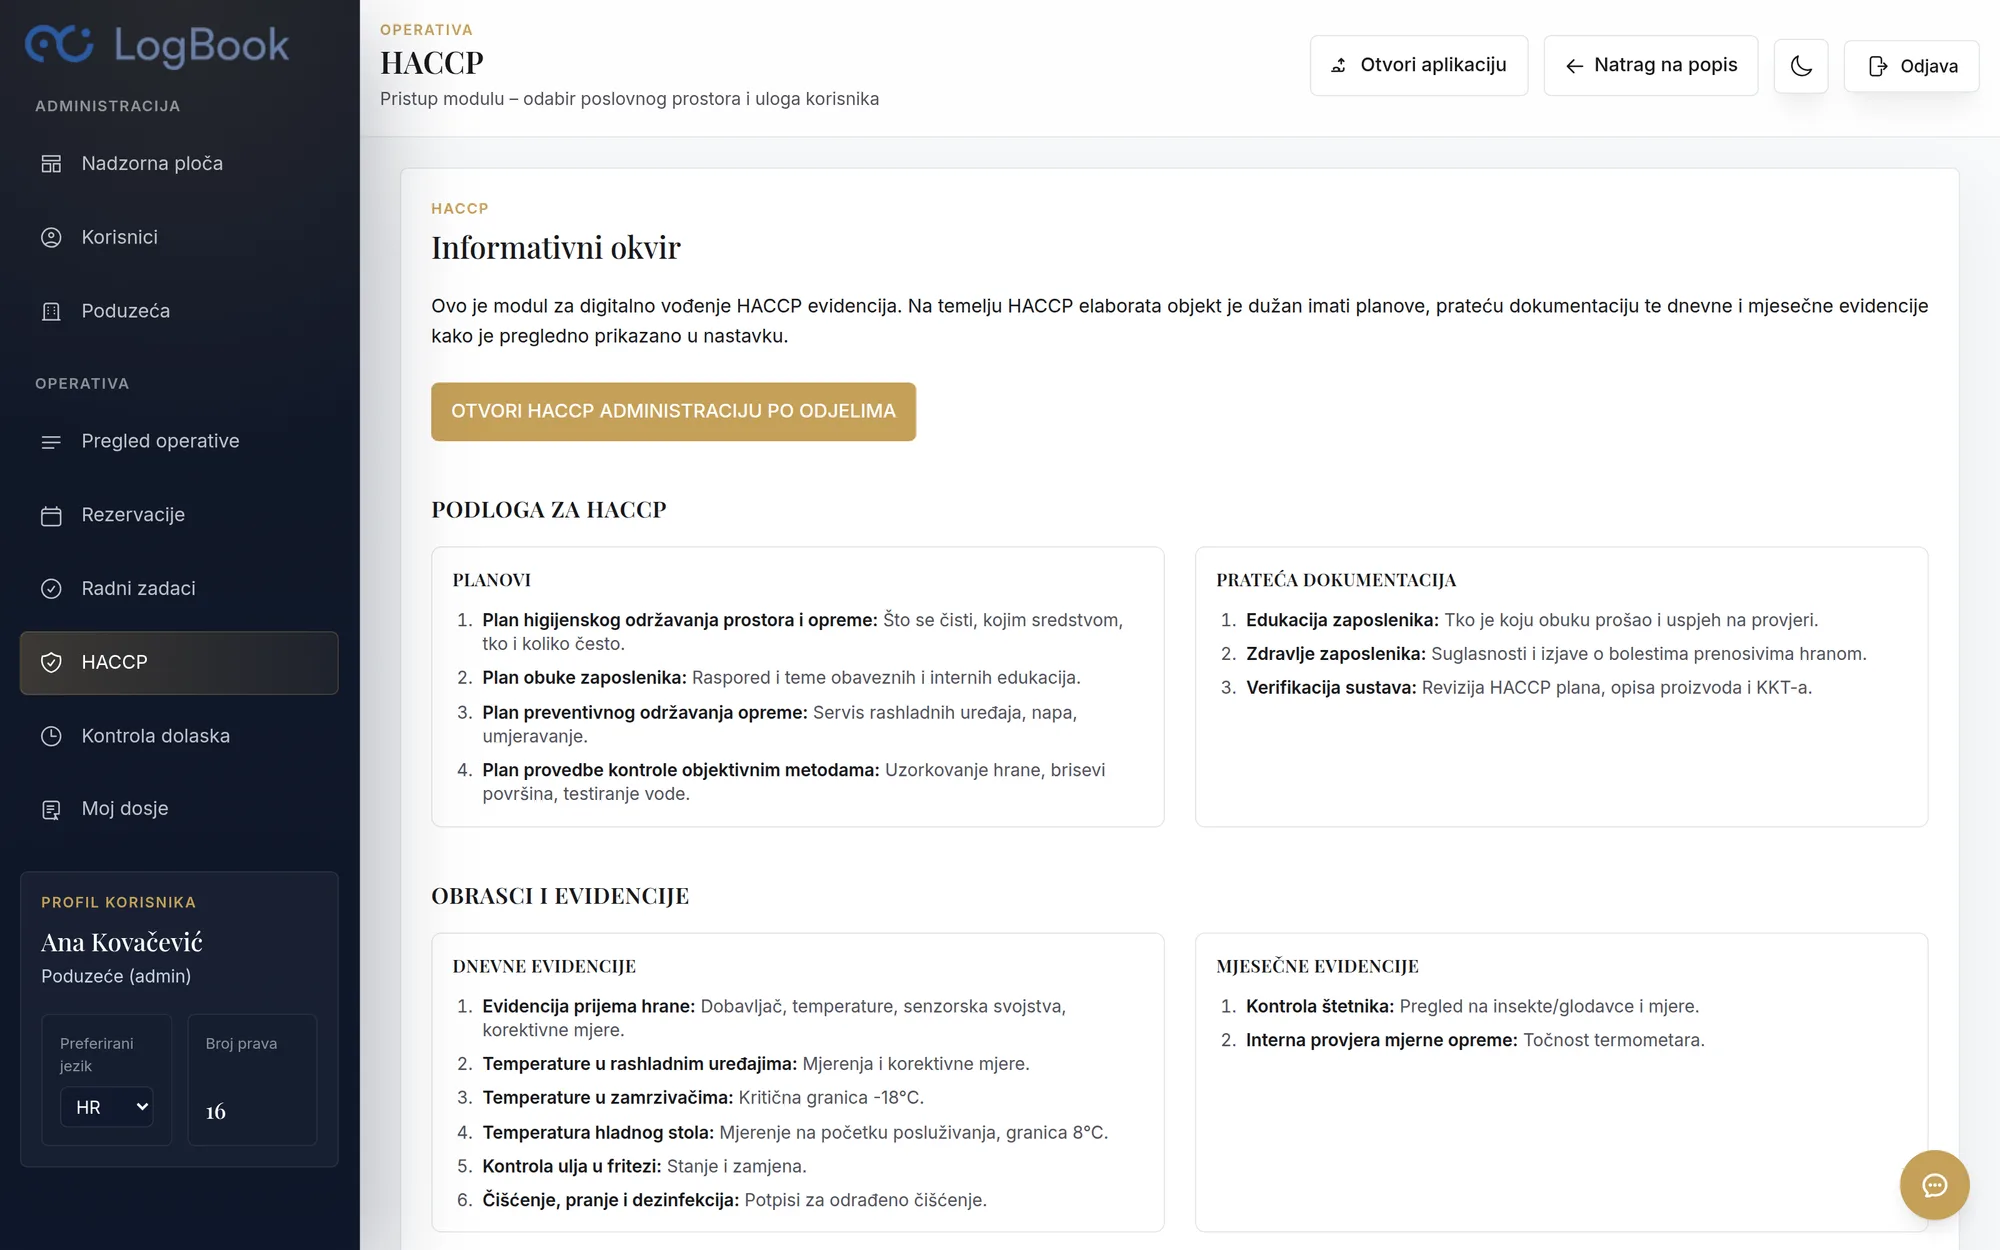Click the Pristup modulu subtitle text
Viewport: 2000px width, 1250px height.
point(629,99)
